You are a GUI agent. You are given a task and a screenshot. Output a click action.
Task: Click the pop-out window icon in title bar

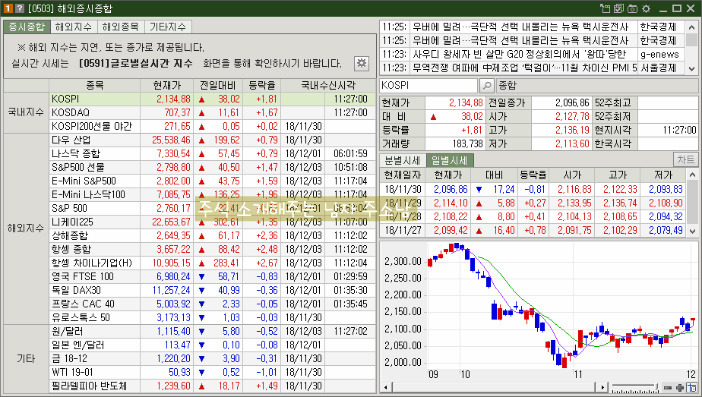[605, 8]
